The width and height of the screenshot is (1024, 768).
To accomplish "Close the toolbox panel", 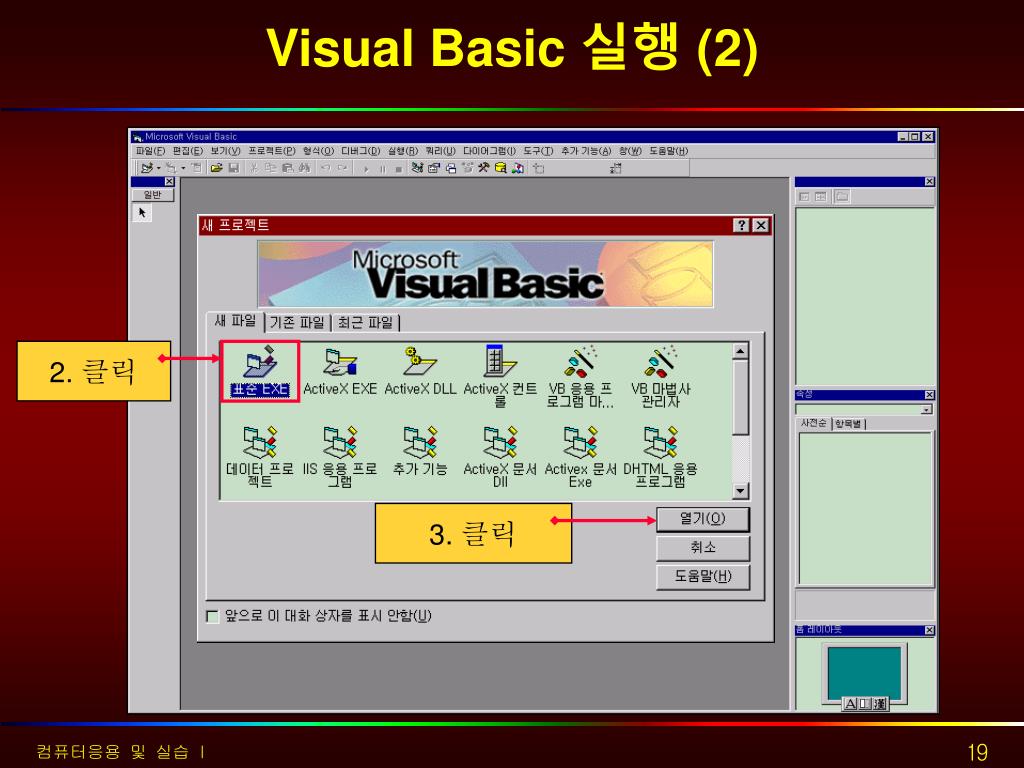I will (x=169, y=182).
